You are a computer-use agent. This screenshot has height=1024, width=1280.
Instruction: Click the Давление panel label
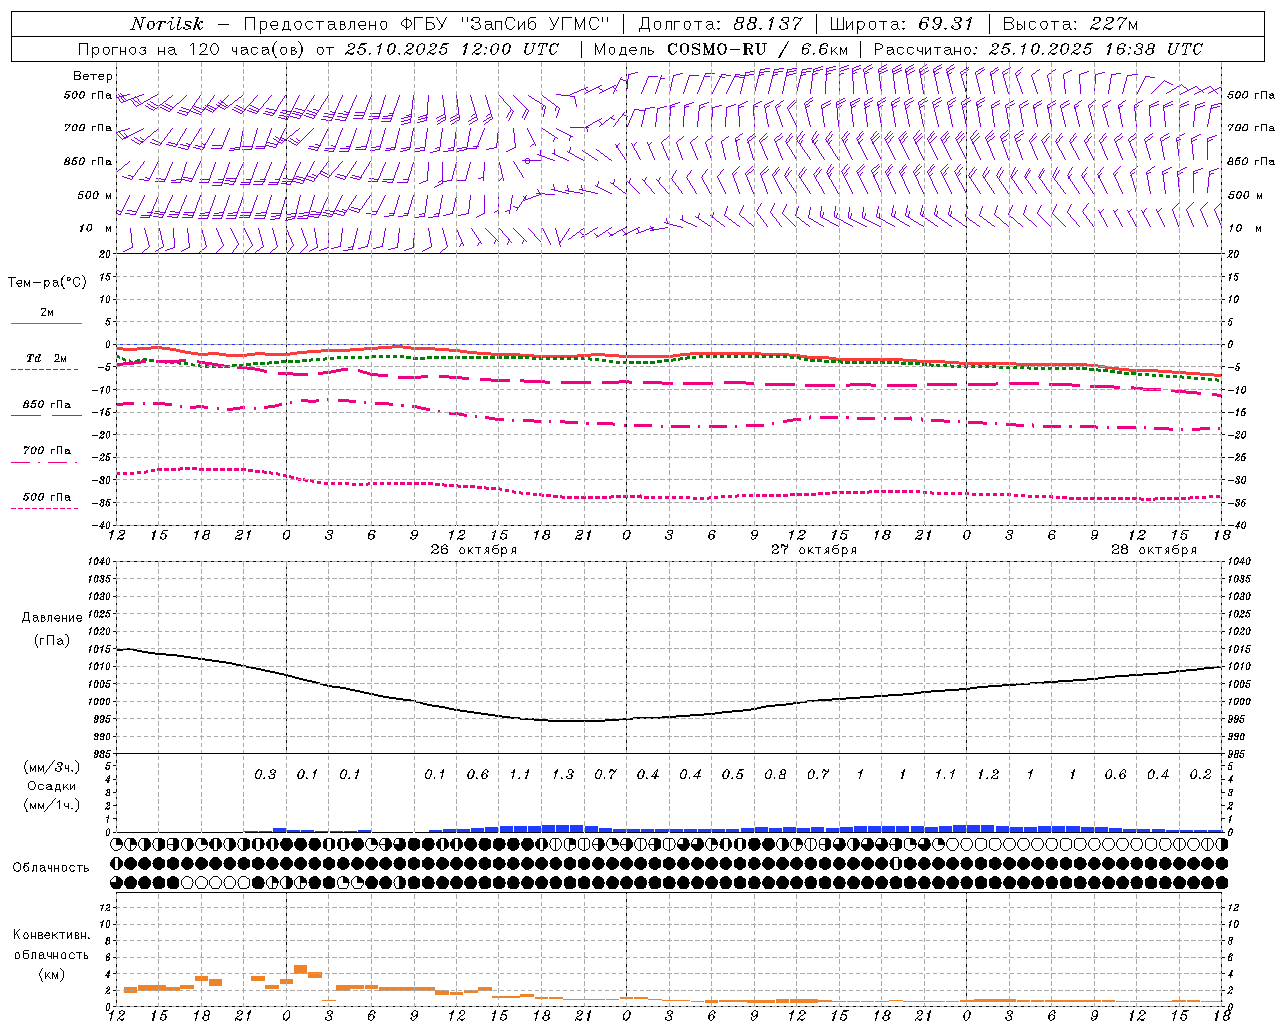(x=52, y=618)
